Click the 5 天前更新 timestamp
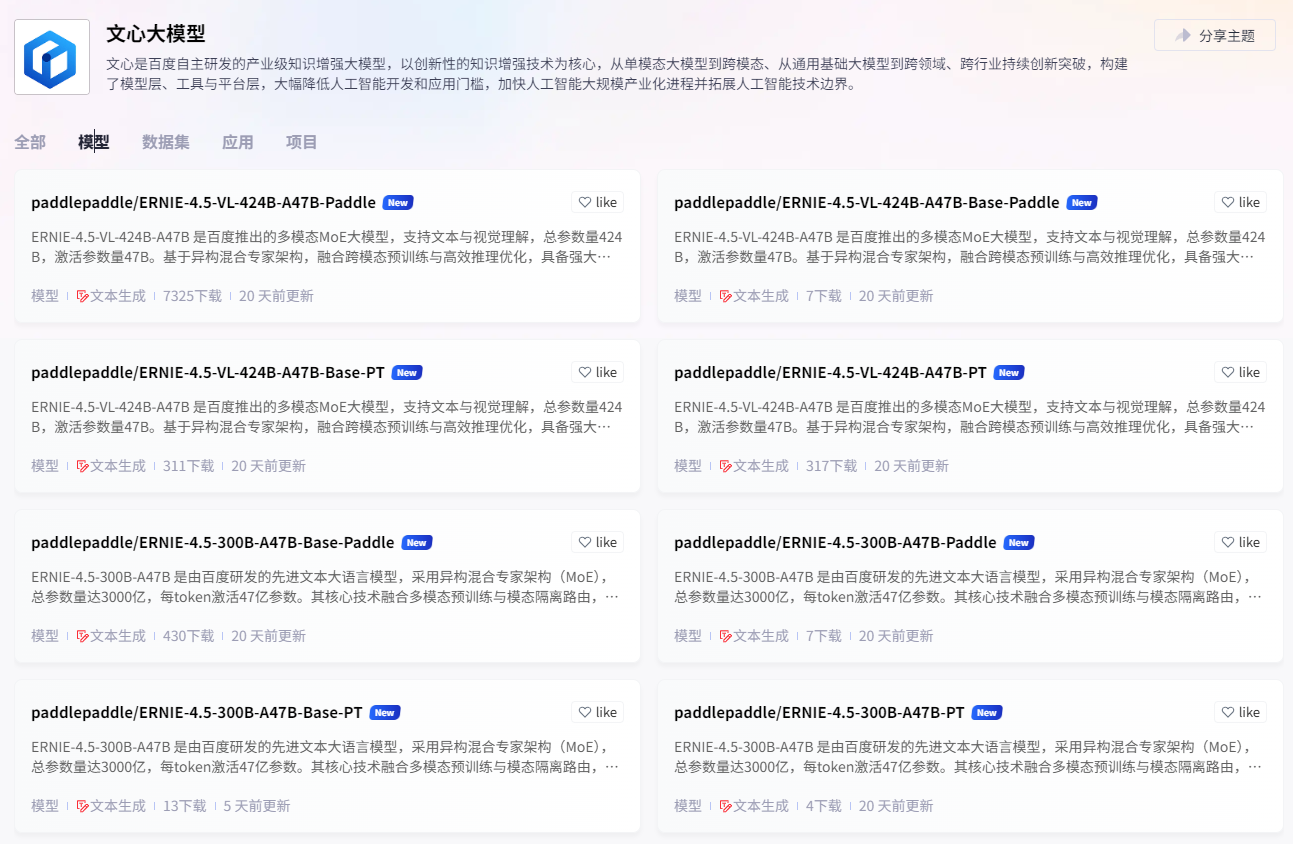This screenshot has height=844, width=1293. (257, 806)
